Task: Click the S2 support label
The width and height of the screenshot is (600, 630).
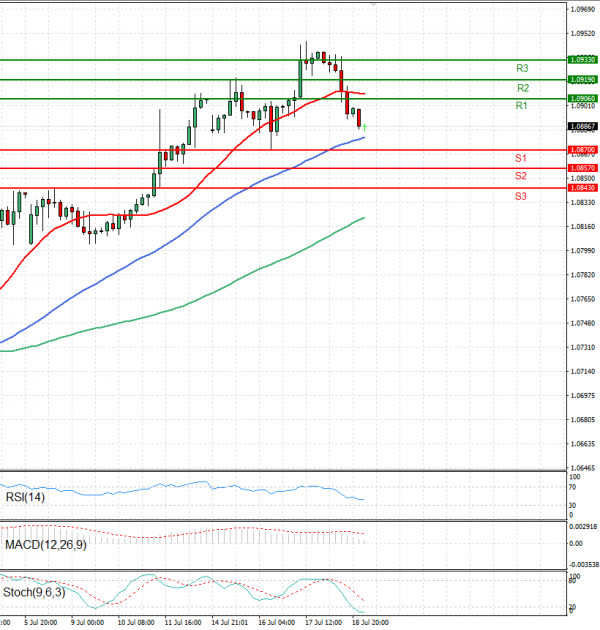Action: 522,176
